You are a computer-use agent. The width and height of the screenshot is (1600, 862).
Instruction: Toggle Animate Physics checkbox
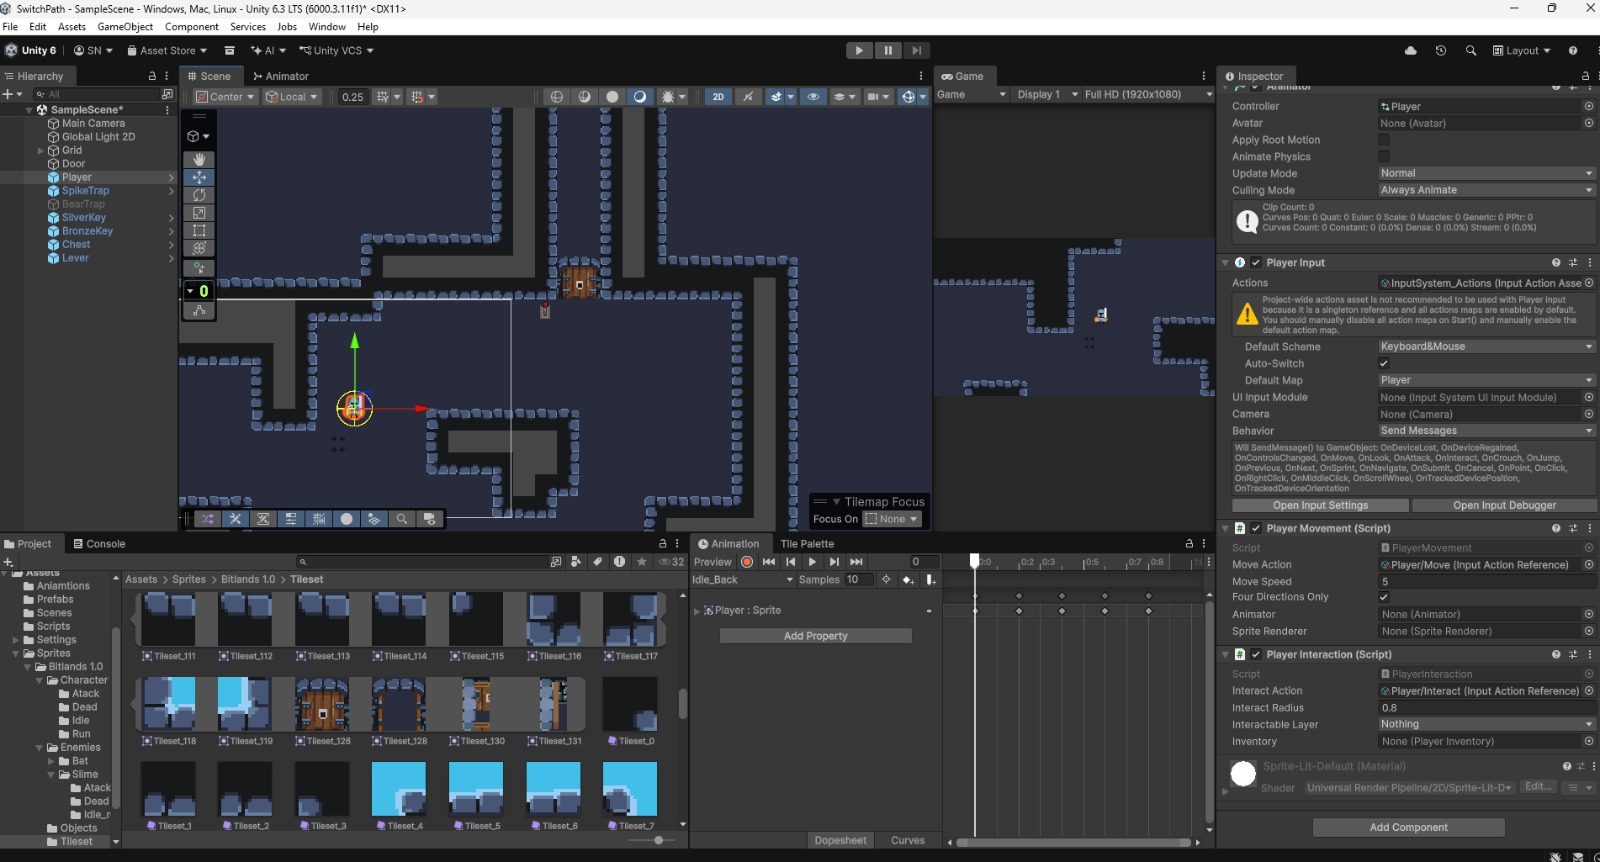pyautogui.click(x=1384, y=157)
